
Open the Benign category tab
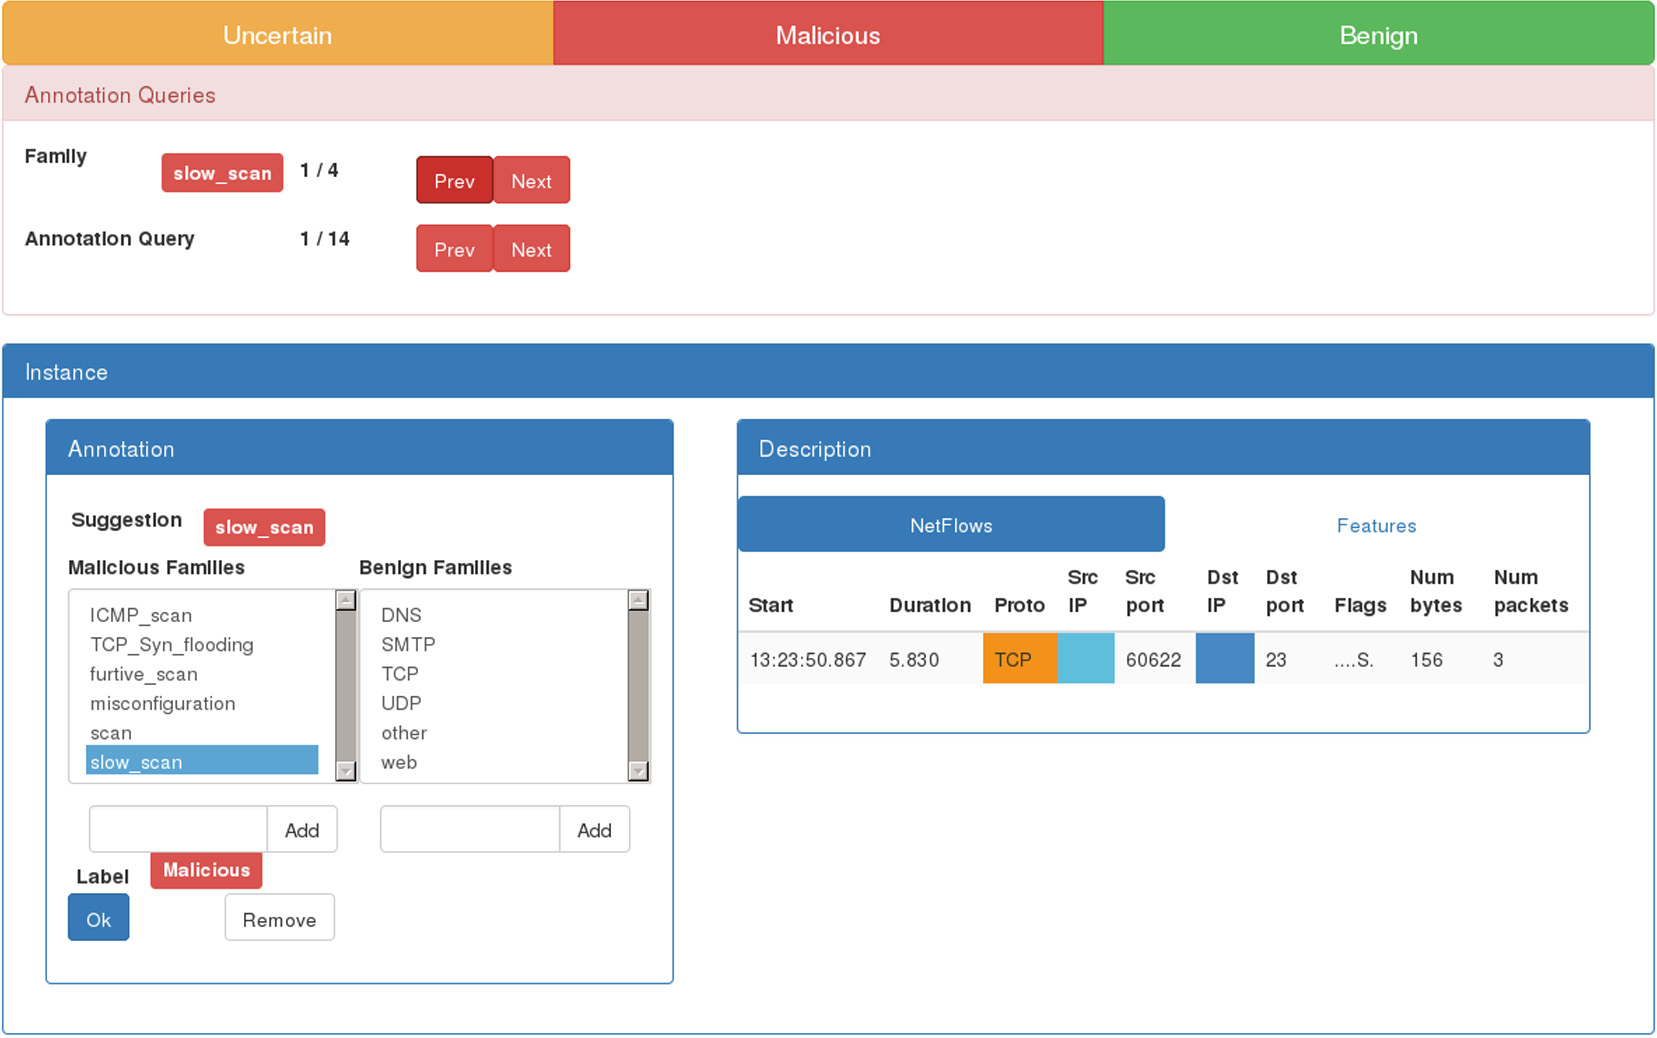point(1377,35)
